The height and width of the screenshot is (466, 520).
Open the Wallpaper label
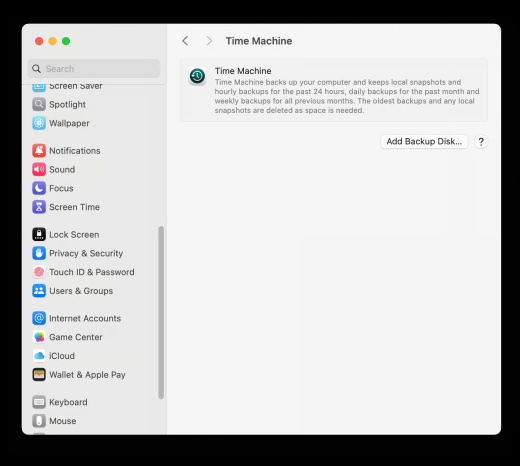(x=69, y=123)
